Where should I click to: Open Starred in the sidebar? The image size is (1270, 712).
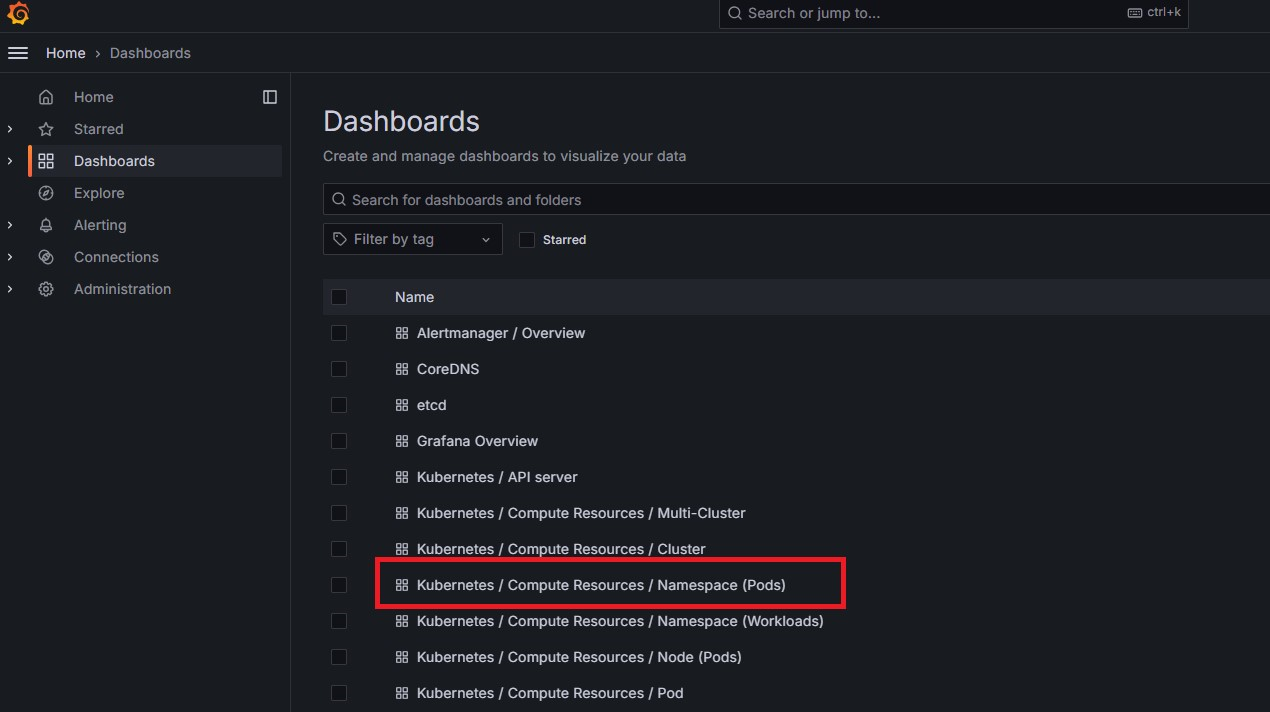98,129
